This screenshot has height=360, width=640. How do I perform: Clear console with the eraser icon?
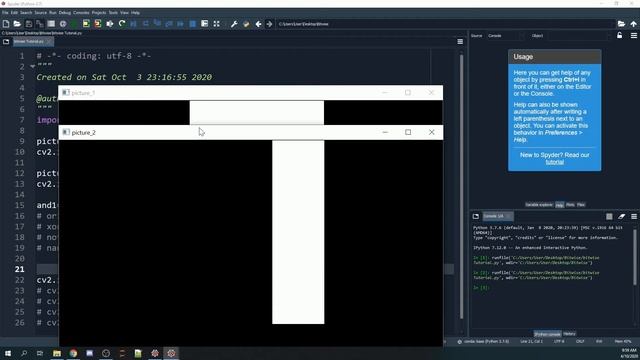[x=621, y=216]
